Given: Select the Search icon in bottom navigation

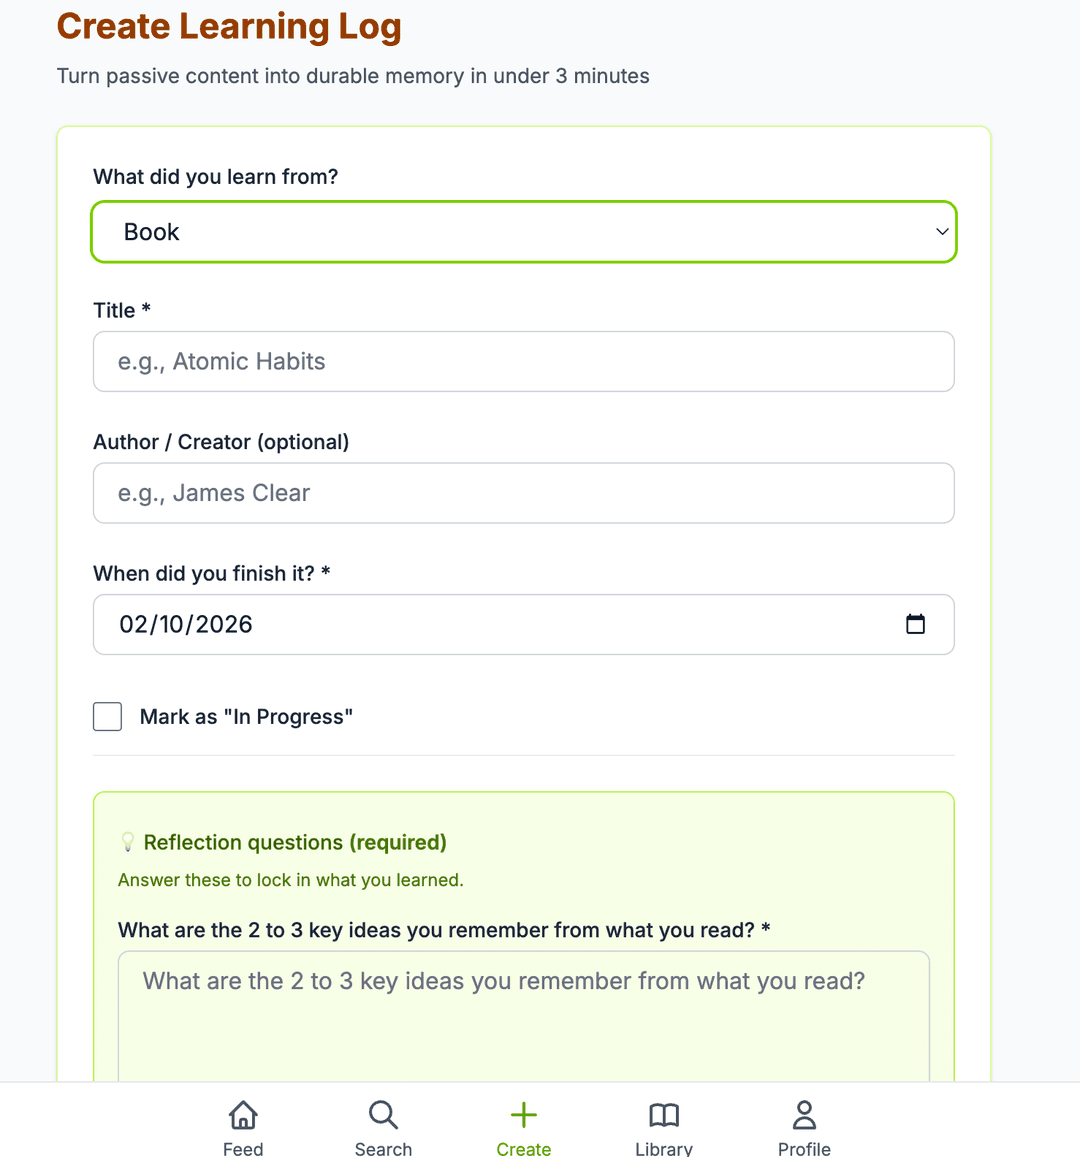Looking at the screenshot, I should tap(383, 1114).
